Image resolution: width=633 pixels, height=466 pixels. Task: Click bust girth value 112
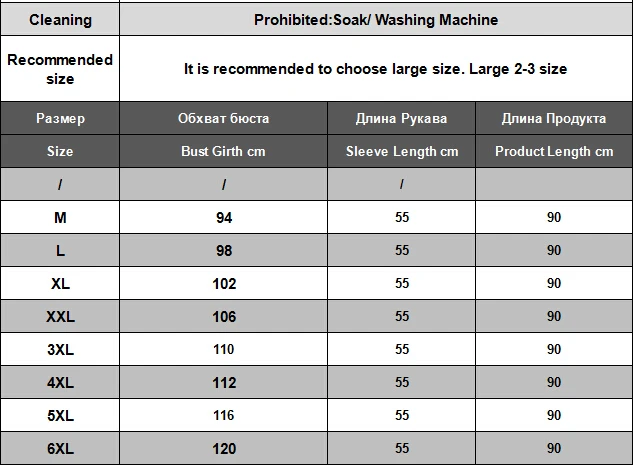(x=224, y=382)
